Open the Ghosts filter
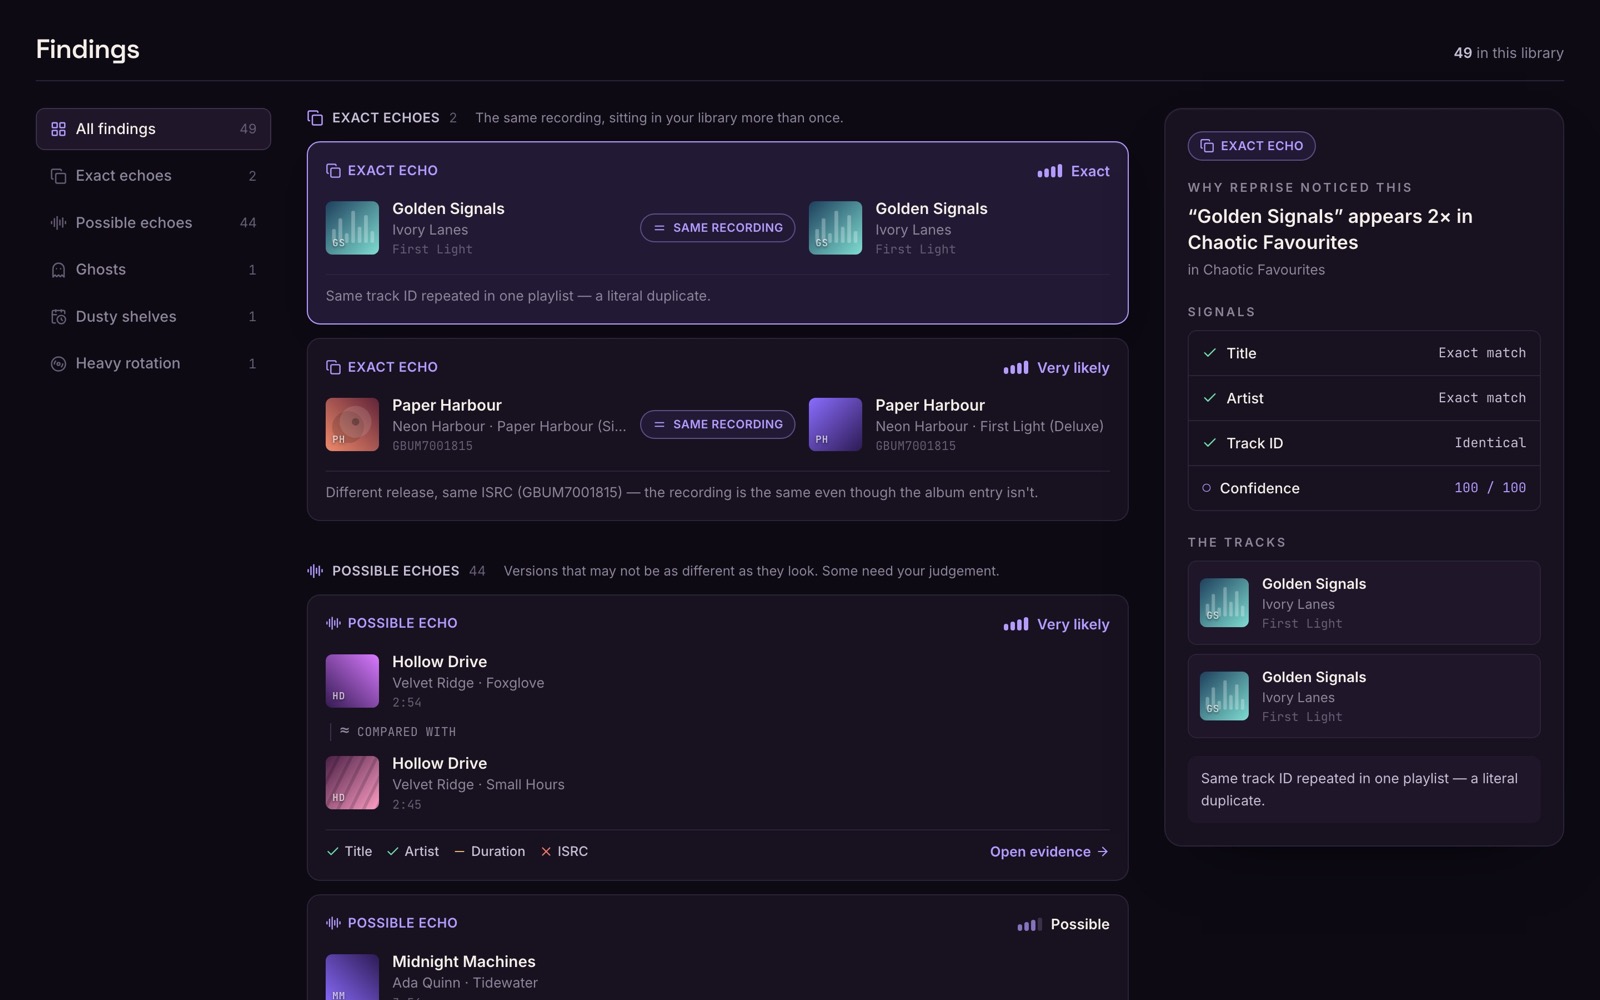 point(153,270)
